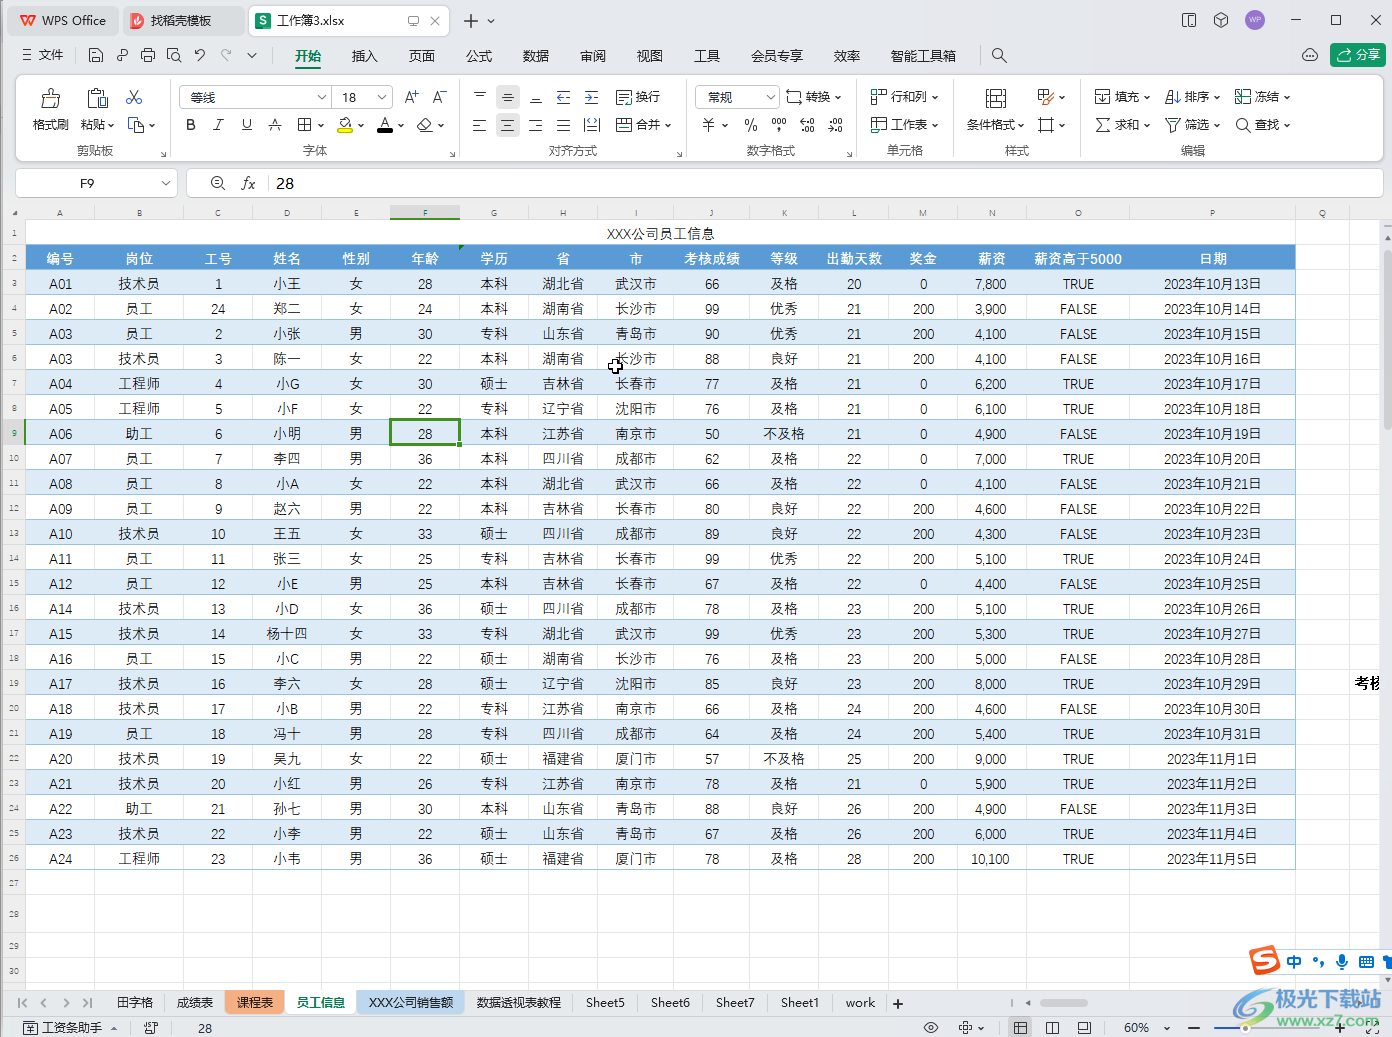This screenshot has height=1037, width=1392.
Task: Toggle middle vertical alignment
Action: click(x=508, y=97)
